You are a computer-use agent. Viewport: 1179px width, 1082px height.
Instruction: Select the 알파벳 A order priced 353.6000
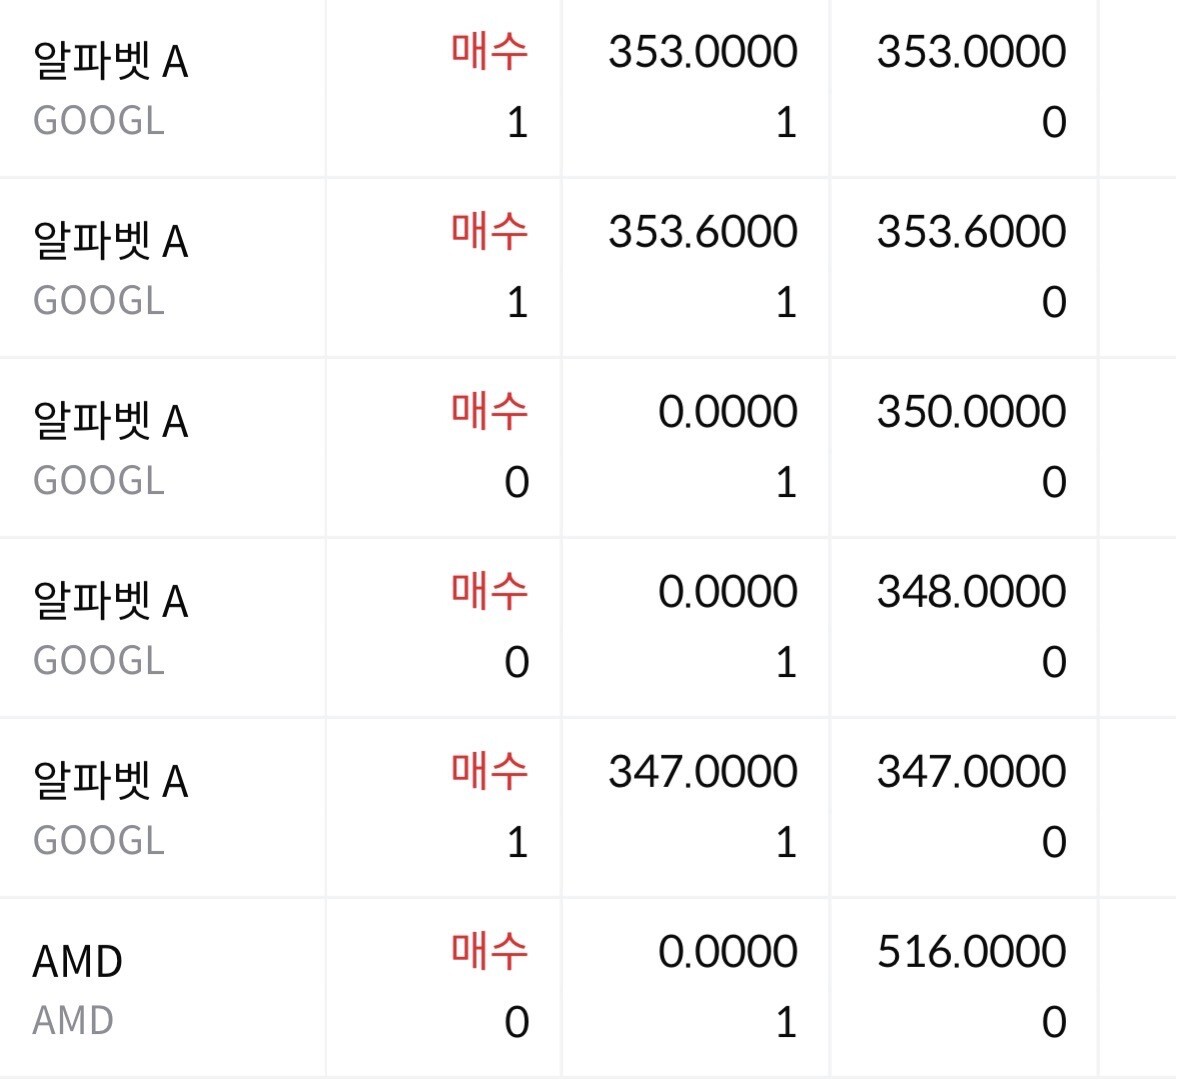(586, 268)
